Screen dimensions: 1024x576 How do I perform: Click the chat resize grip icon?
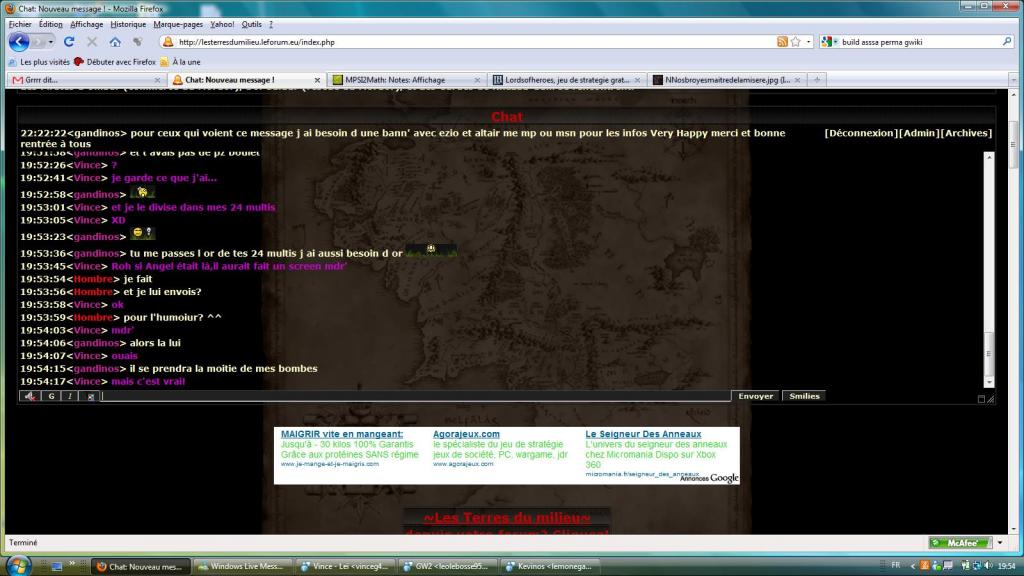991,399
